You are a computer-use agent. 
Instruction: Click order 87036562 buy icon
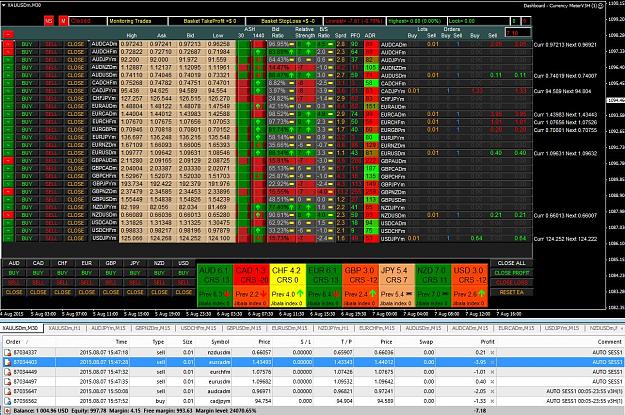8,401
